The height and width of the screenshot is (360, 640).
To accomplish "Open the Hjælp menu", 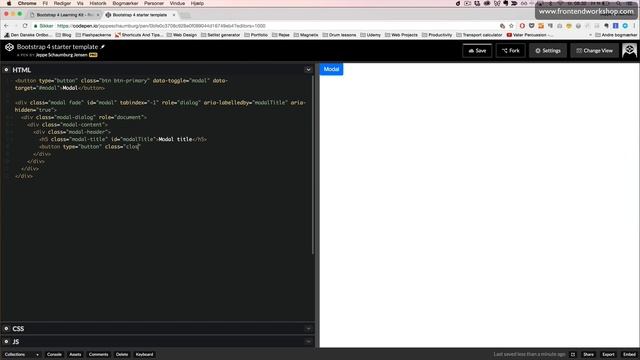I will pyautogui.click(x=197, y=3).
